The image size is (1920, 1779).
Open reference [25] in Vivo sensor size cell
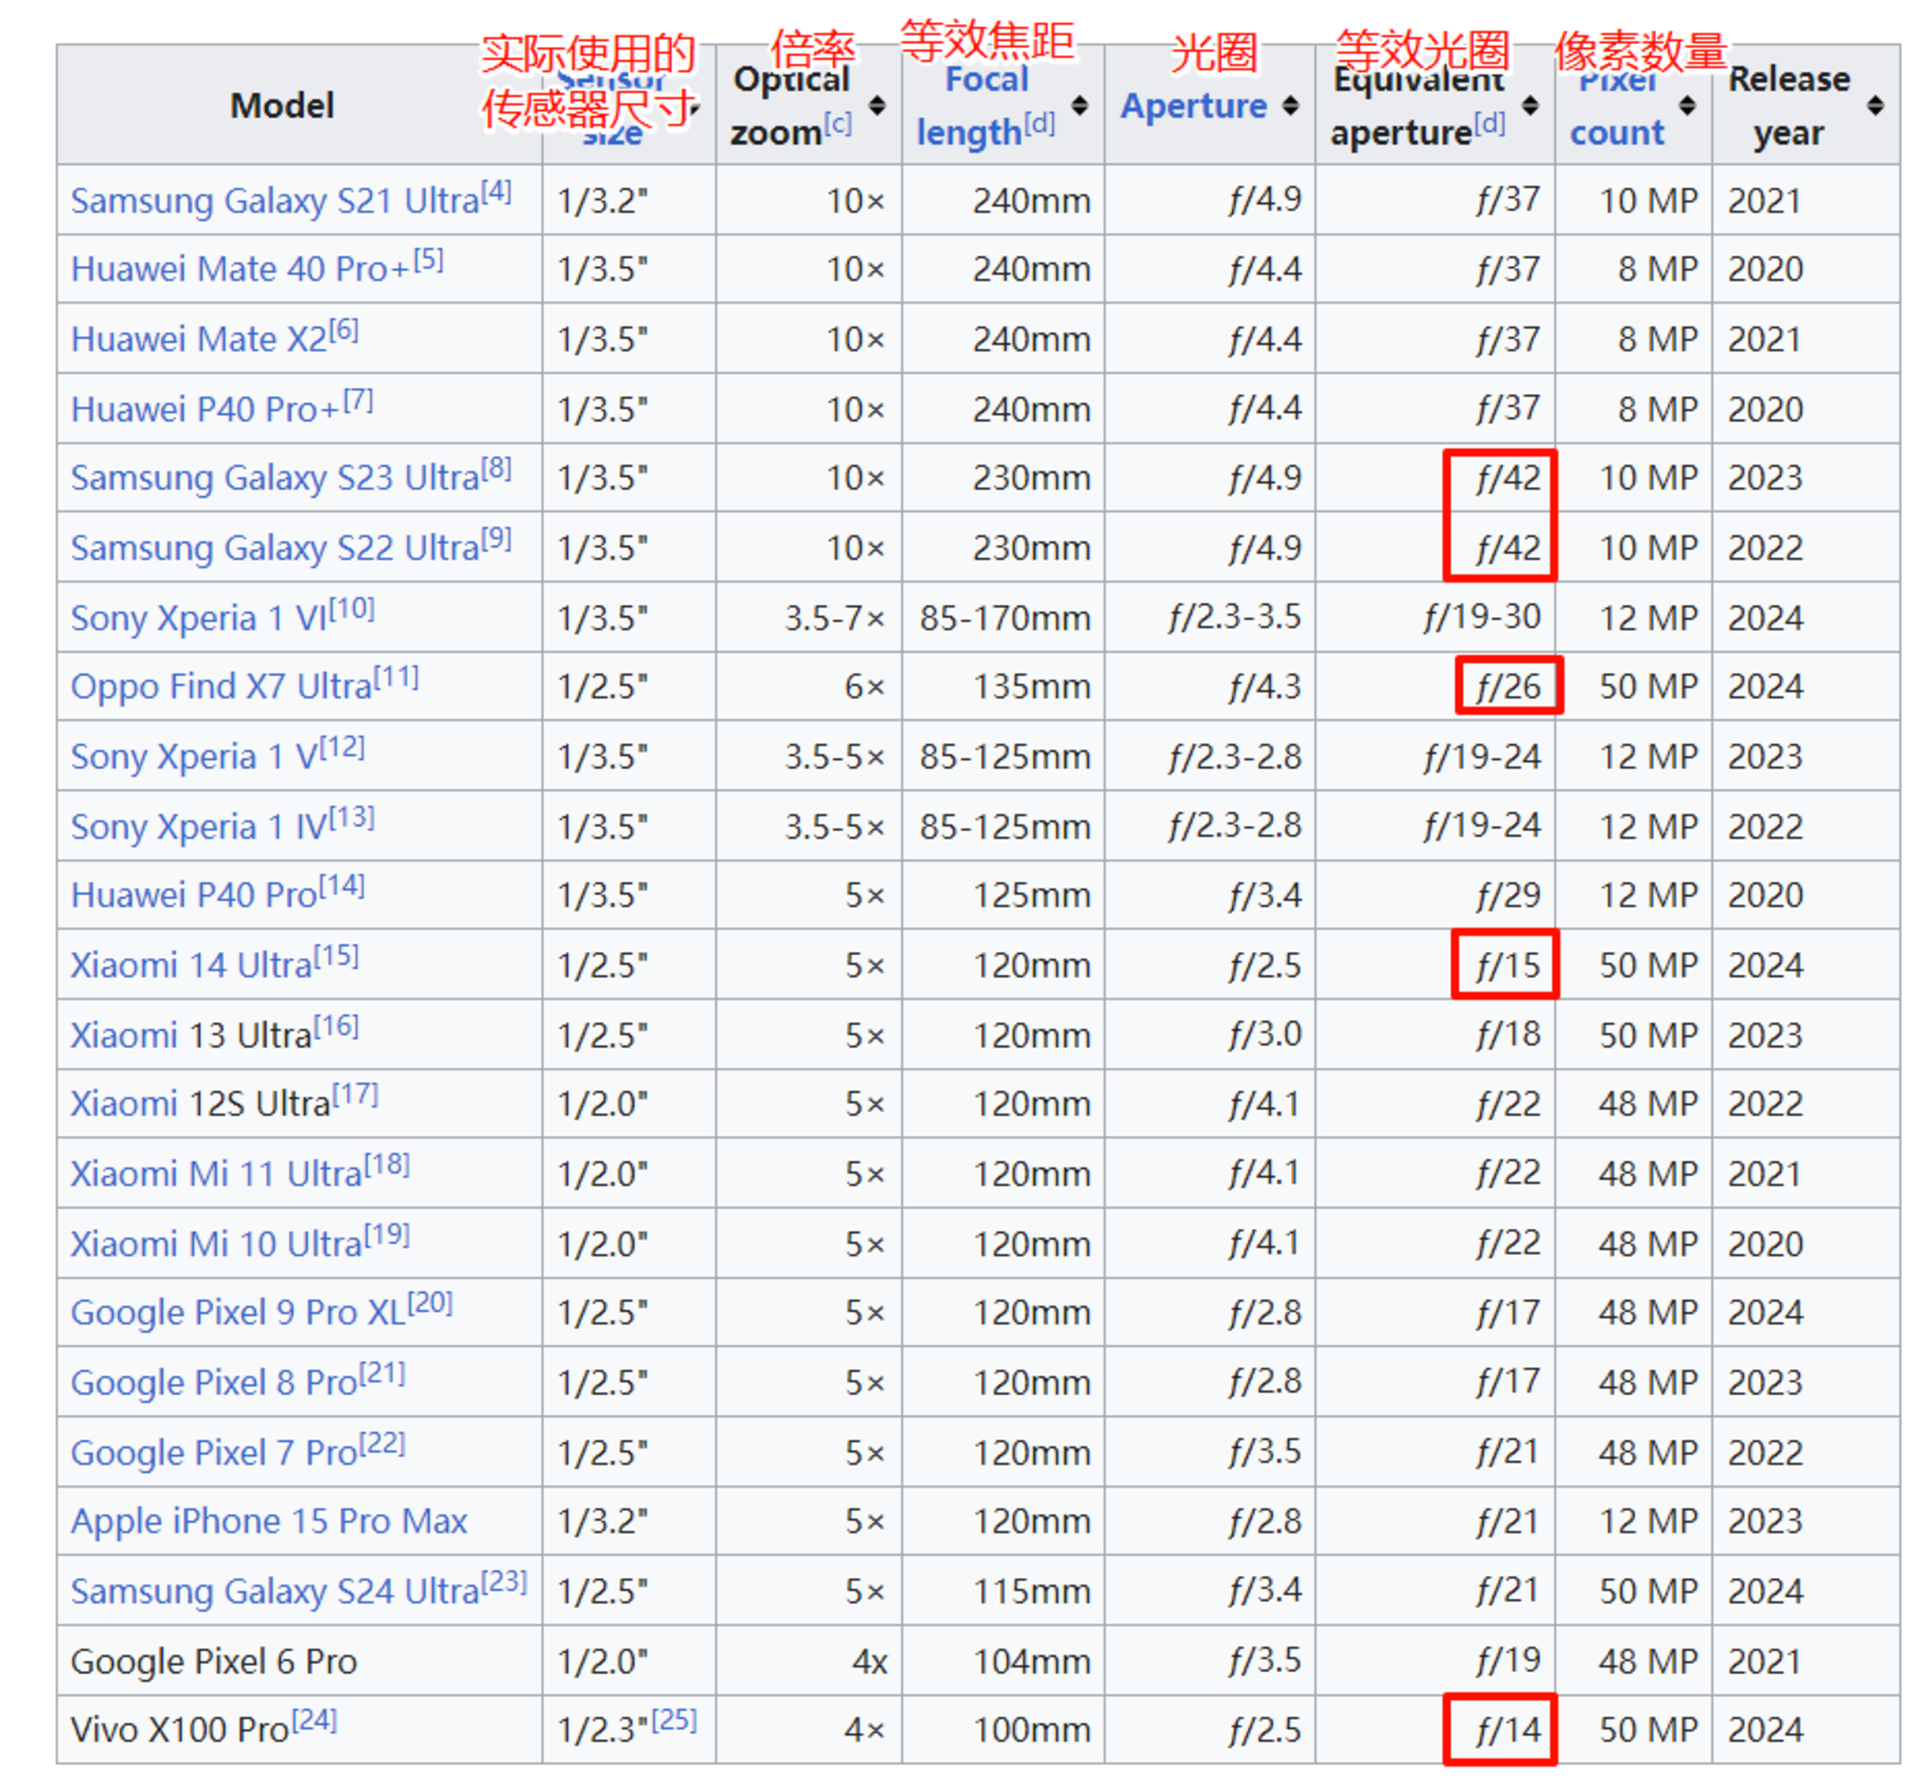pos(674,1719)
